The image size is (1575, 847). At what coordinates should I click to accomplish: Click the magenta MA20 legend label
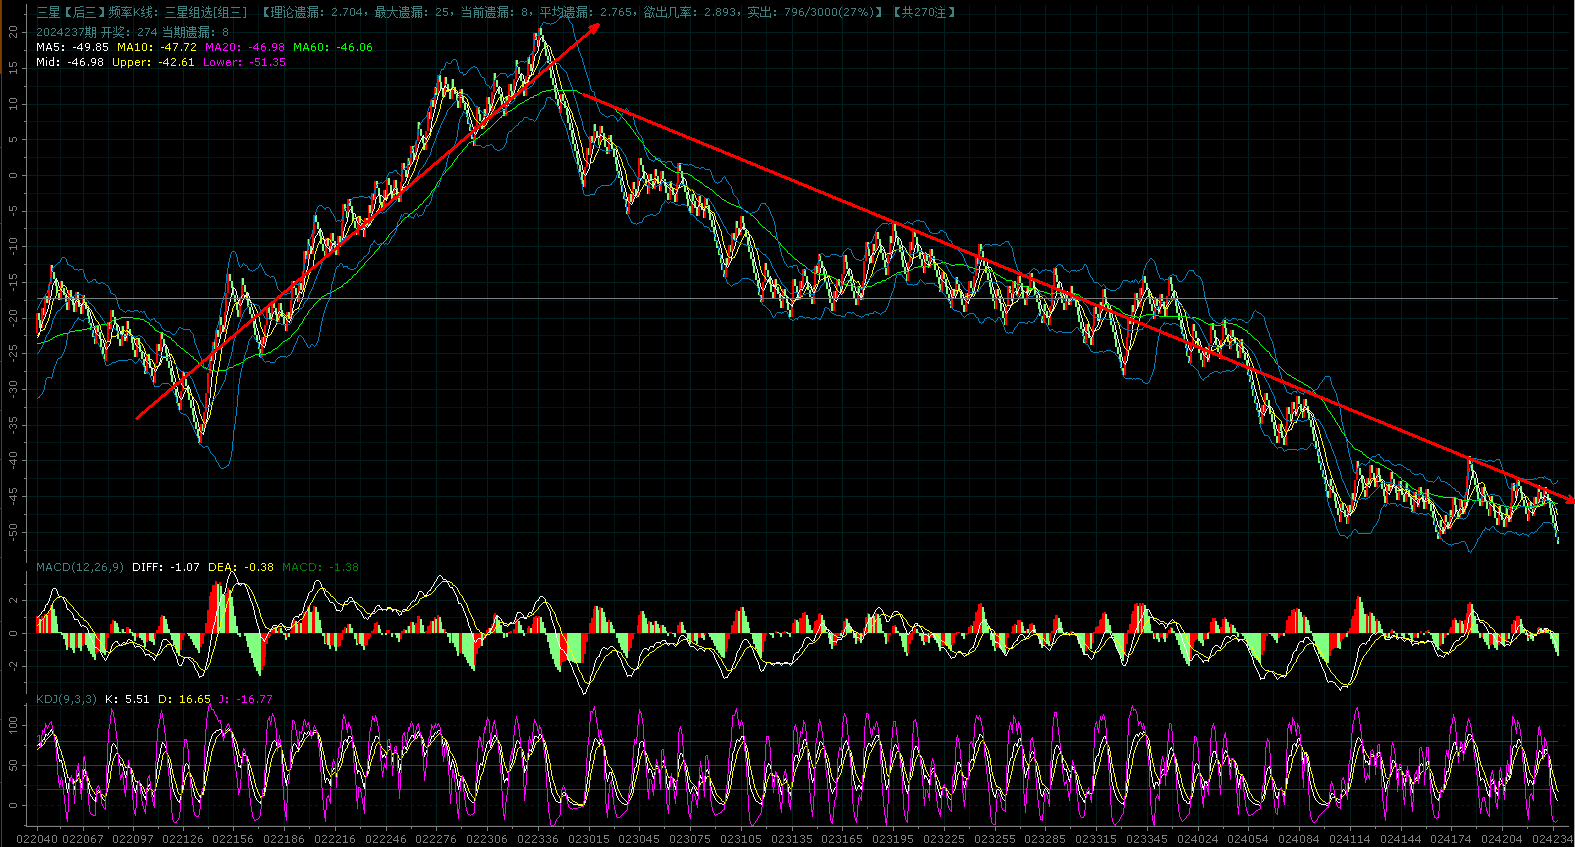(244, 47)
